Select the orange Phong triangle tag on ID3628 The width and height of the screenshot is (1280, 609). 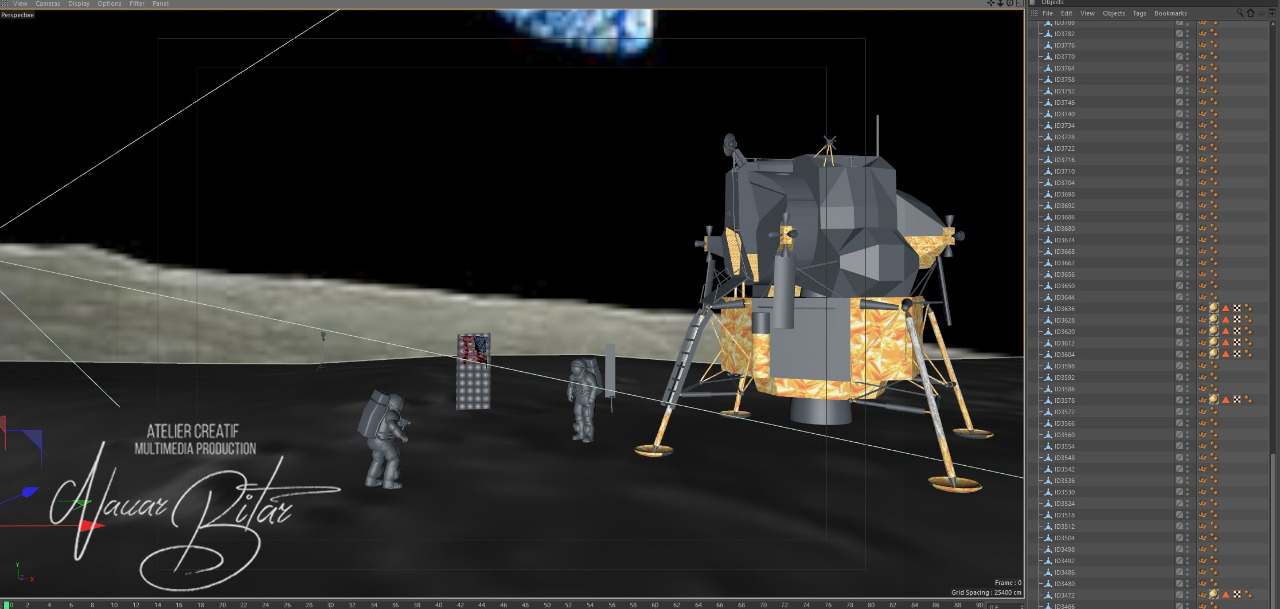pyautogui.click(x=1225, y=320)
